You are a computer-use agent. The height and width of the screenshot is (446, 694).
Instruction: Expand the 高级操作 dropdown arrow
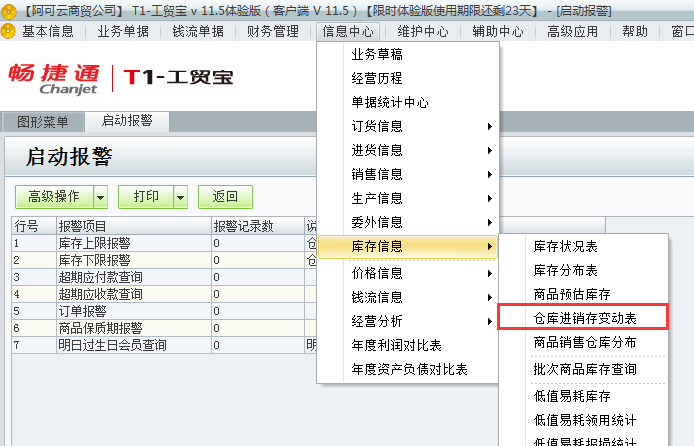pos(101,197)
